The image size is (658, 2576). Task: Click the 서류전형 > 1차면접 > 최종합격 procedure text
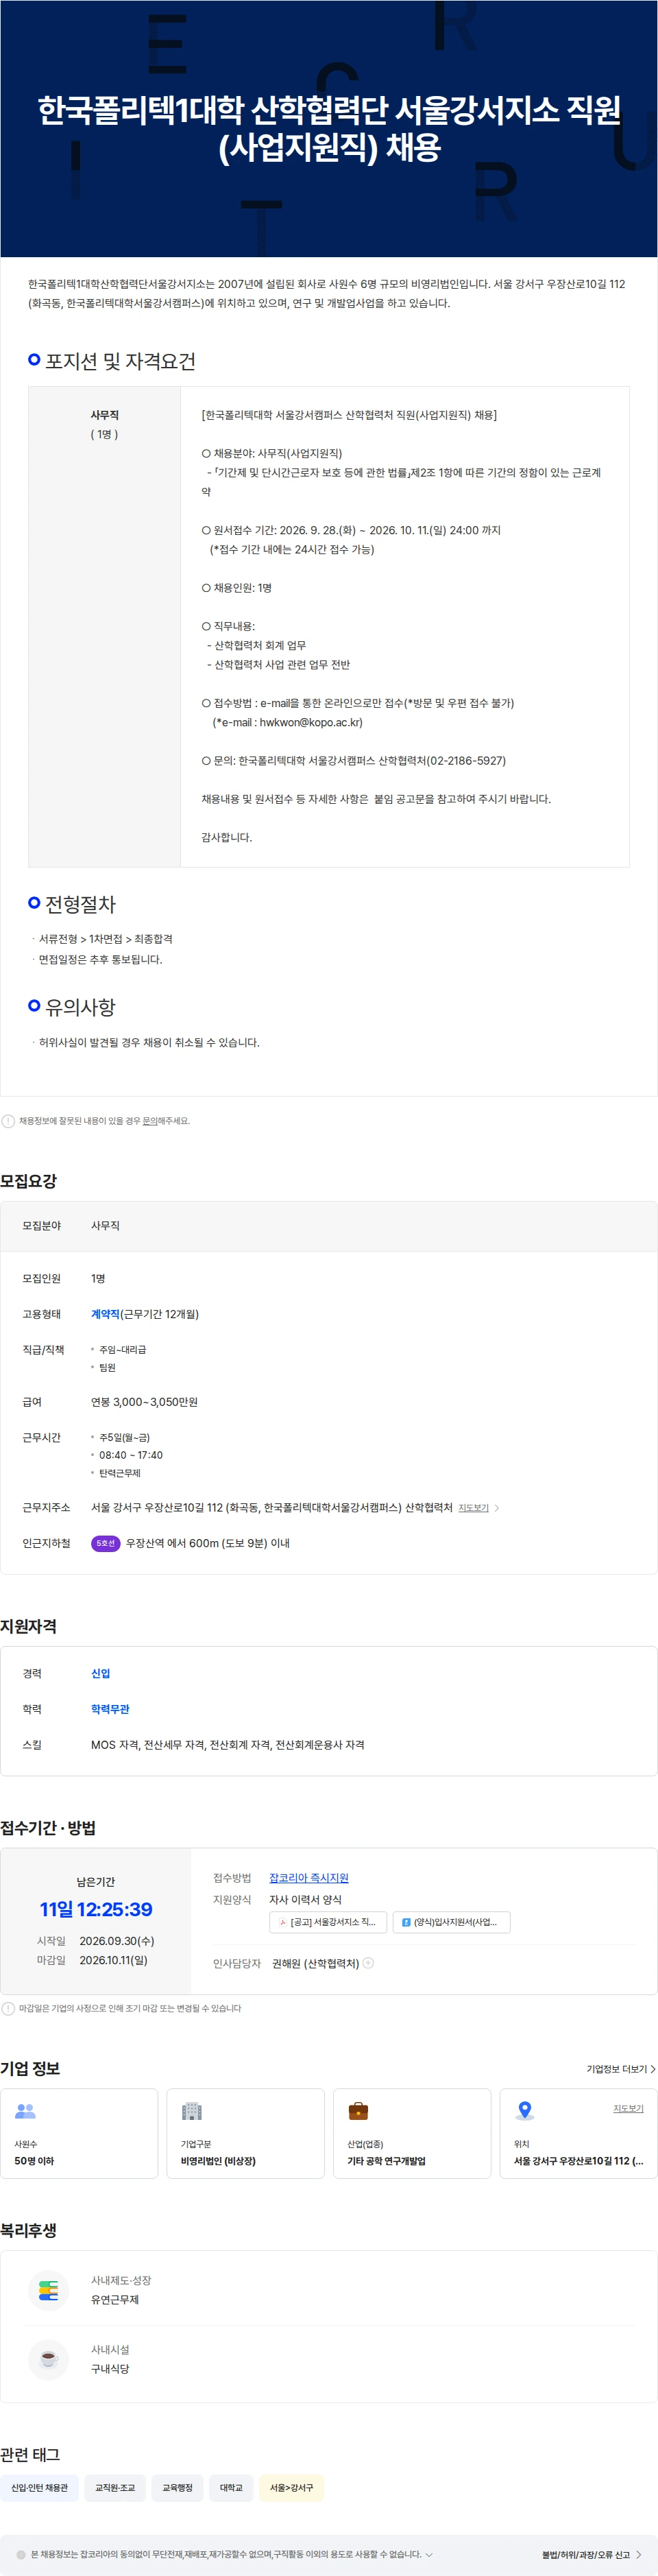tap(105, 939)
